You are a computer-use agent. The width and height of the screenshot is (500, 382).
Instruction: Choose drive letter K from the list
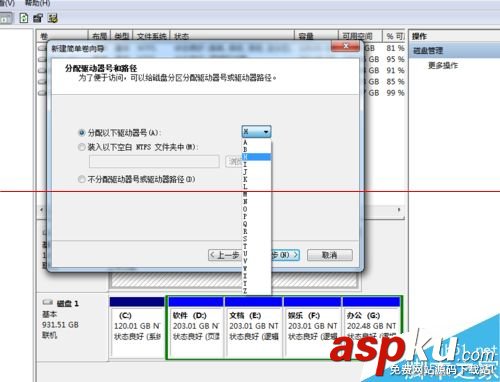[x=256, y=179]
